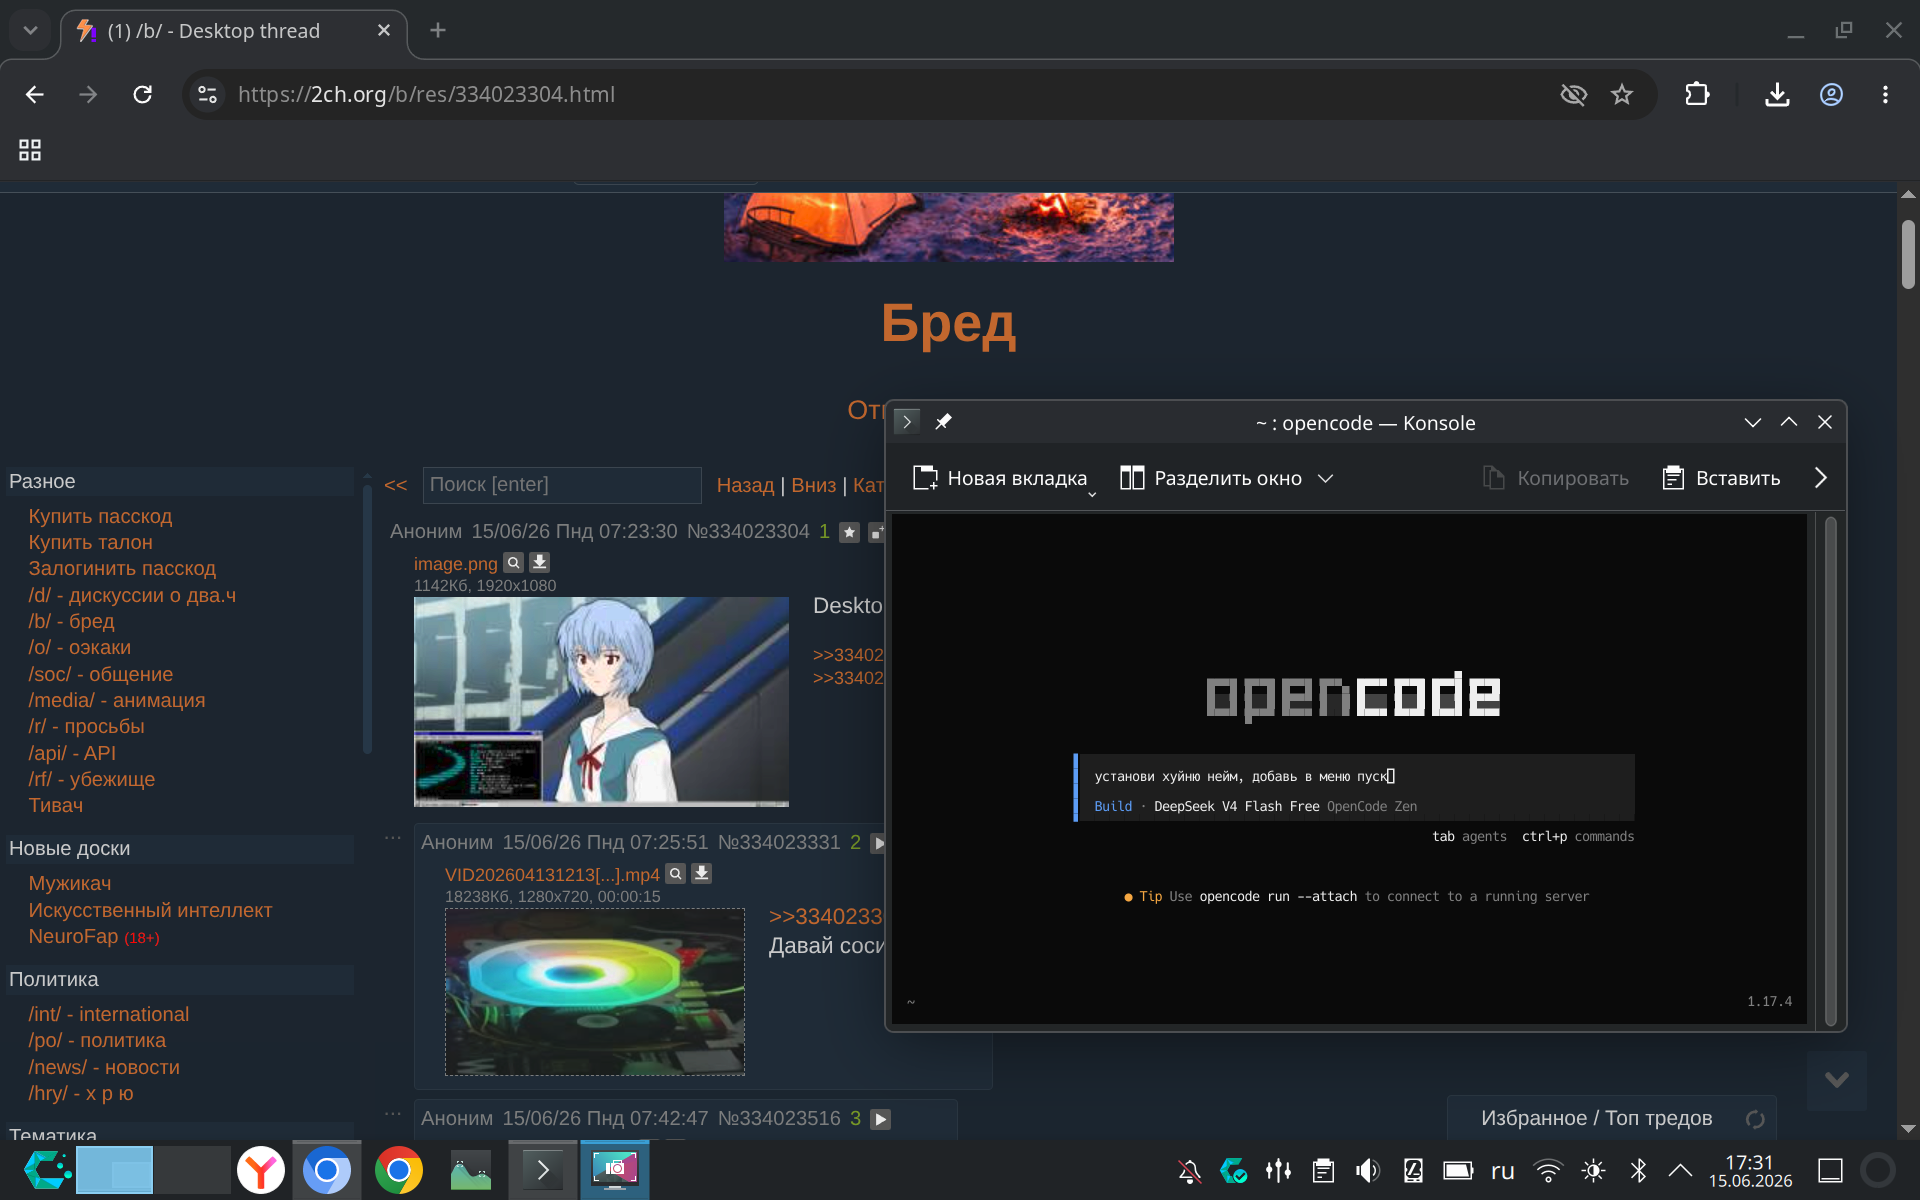Go forward in browser history
The width and height of the screenshot is (1920, 1200).
pos(88,94)
